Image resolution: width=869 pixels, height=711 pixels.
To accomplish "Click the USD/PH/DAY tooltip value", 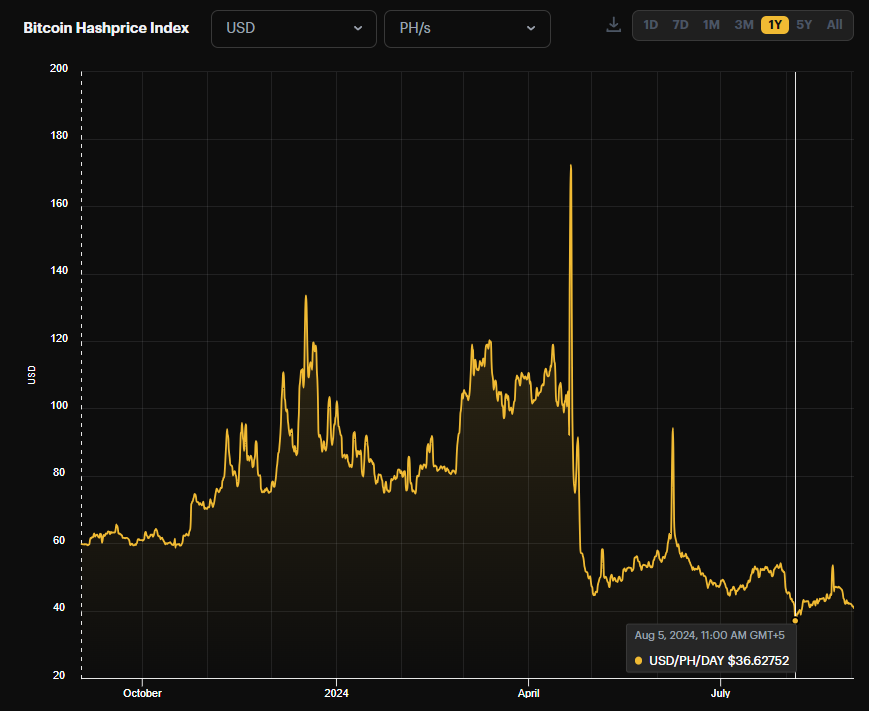I will coord(719,661).
